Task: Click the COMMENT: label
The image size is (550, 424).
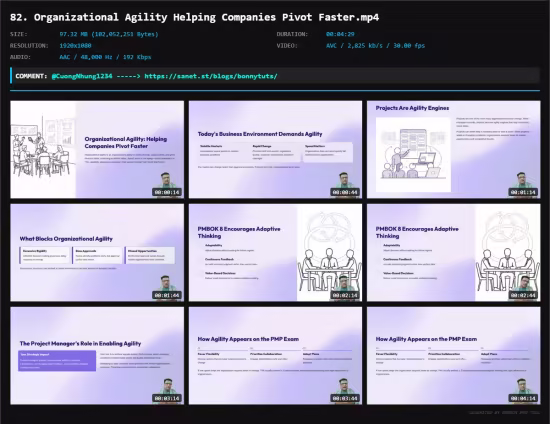Action: coord(31,76)
